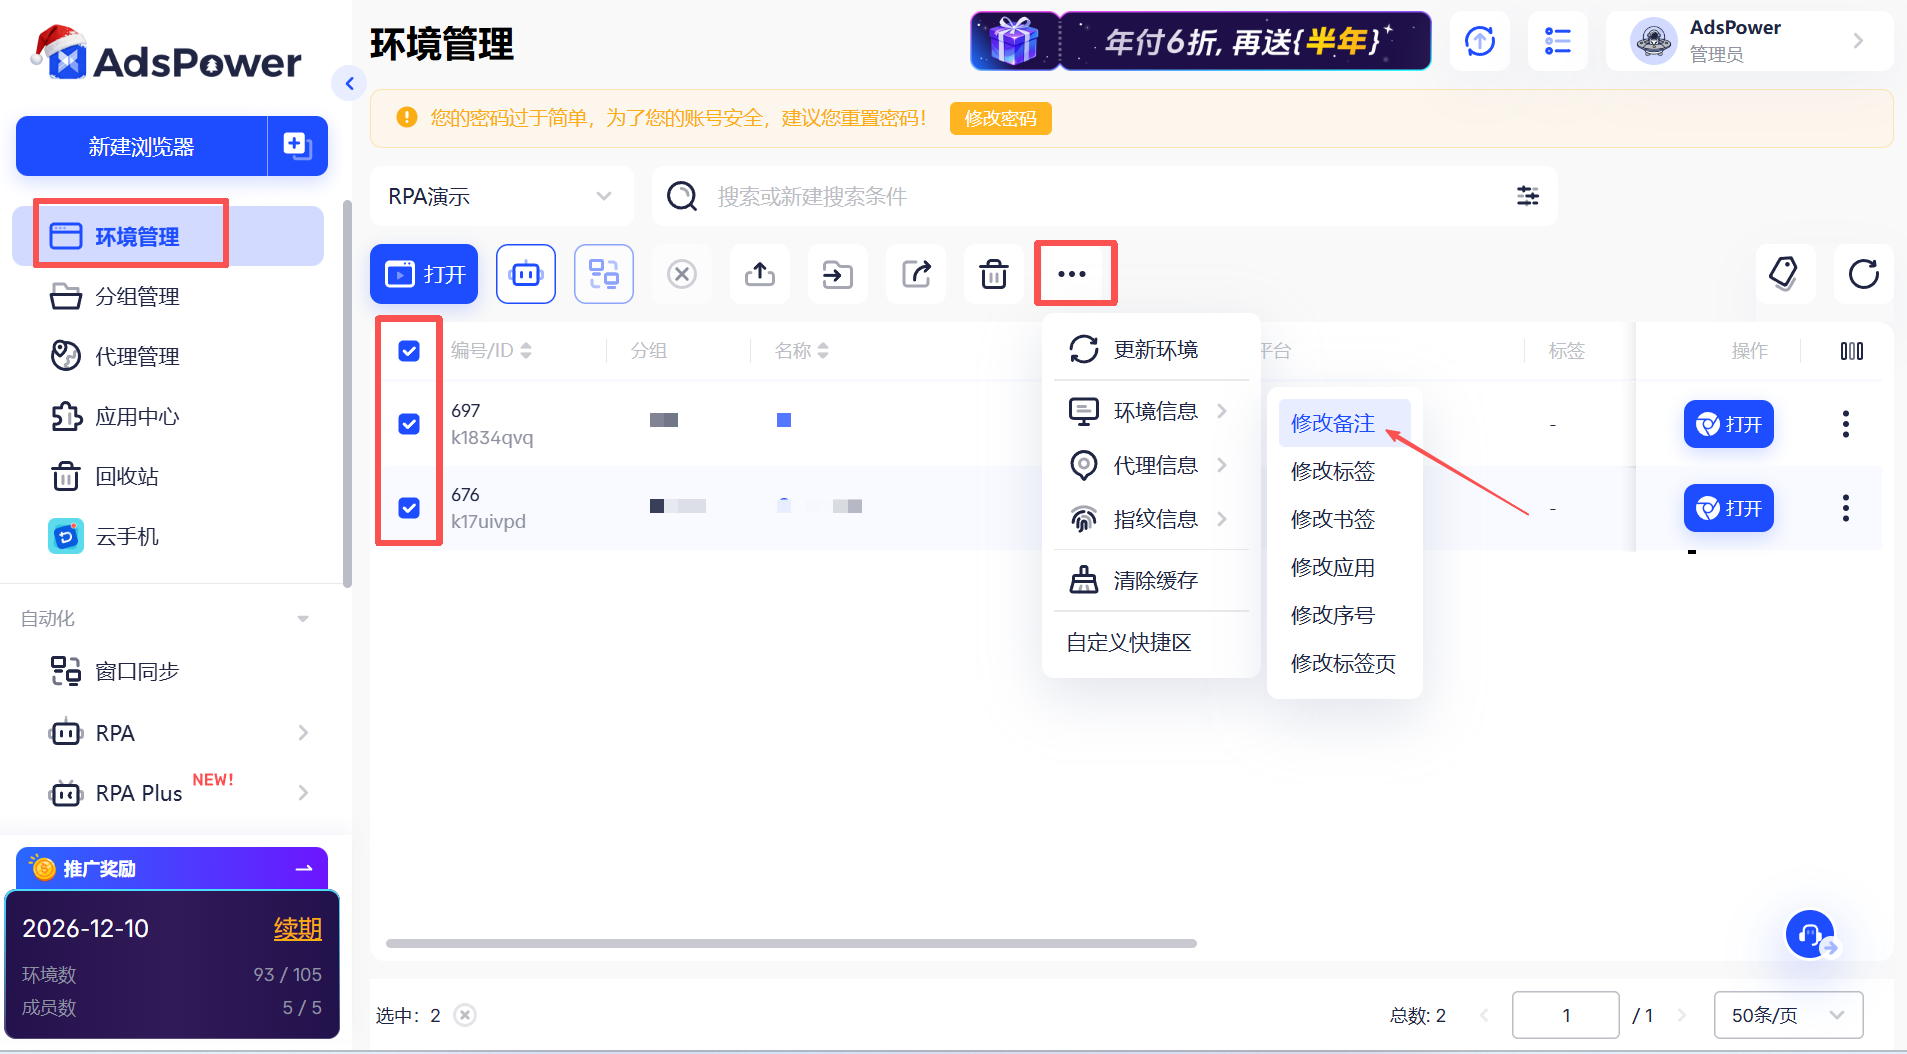Click the window sync icon in the toolbar
Image resolution: width=1907 pixels, height=1054 pixels.
(x=603, y=273)
